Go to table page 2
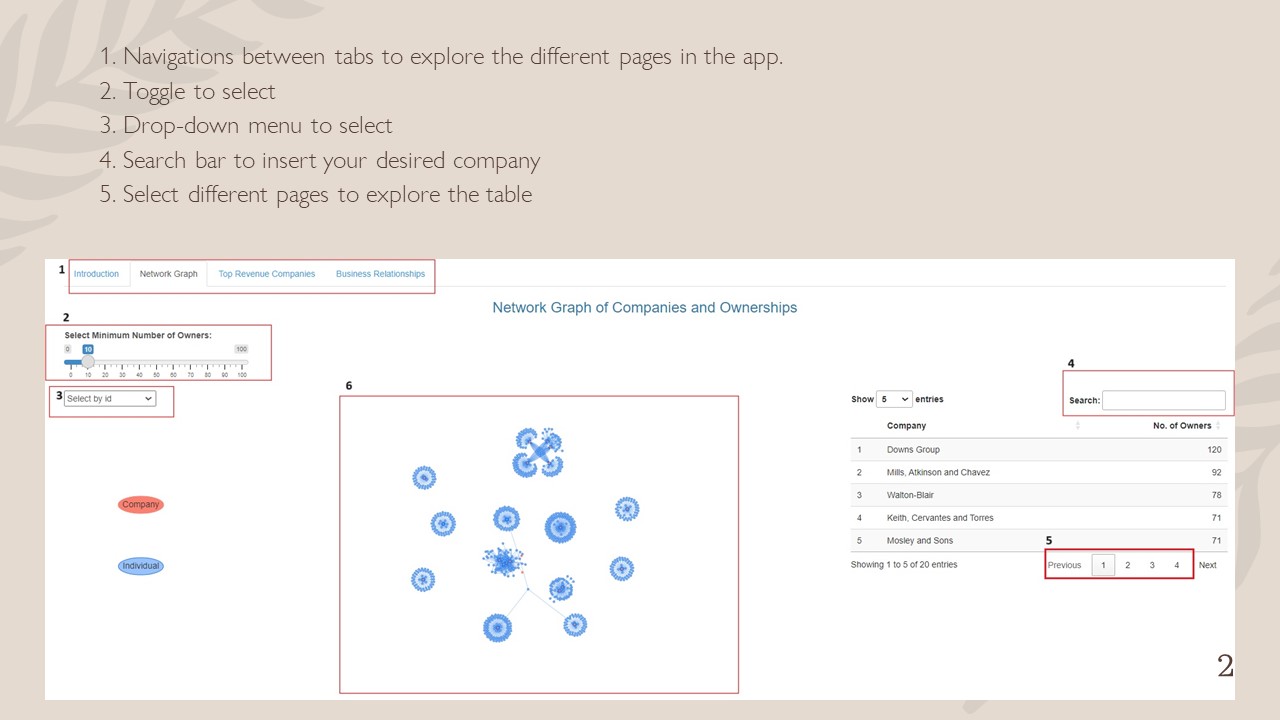The height and width of the screenshot is (720, 1280). 1127,565
